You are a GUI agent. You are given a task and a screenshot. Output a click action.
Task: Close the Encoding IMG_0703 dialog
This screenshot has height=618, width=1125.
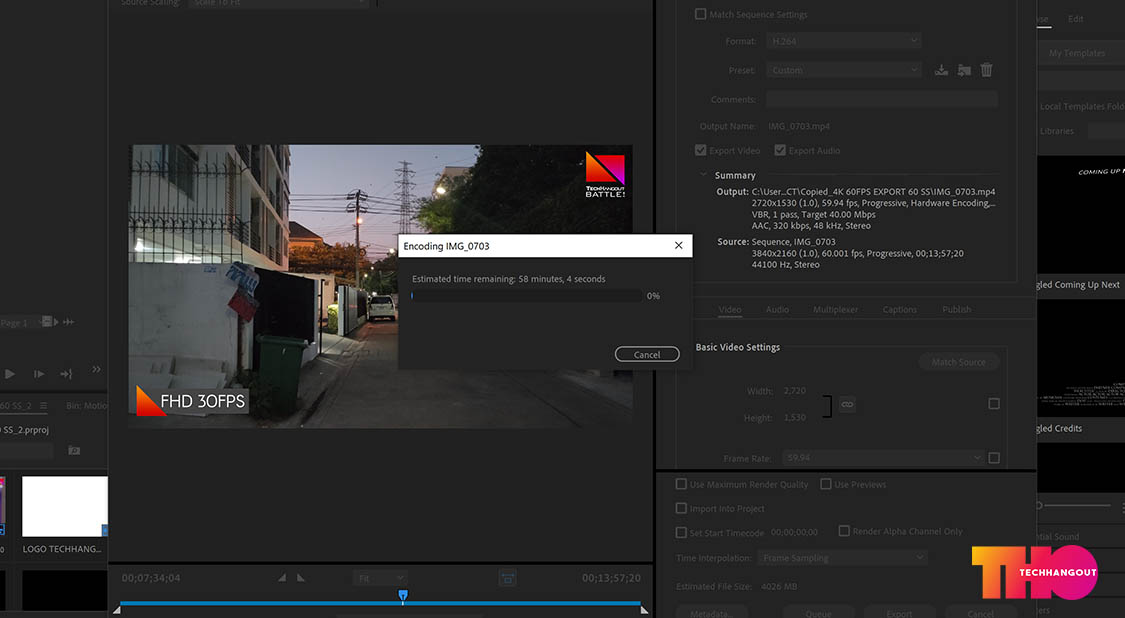(x=678, y=245)
